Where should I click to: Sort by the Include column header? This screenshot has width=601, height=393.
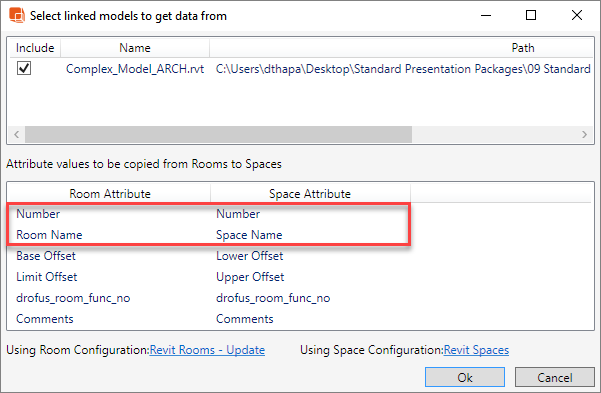[x=35, y=48]
